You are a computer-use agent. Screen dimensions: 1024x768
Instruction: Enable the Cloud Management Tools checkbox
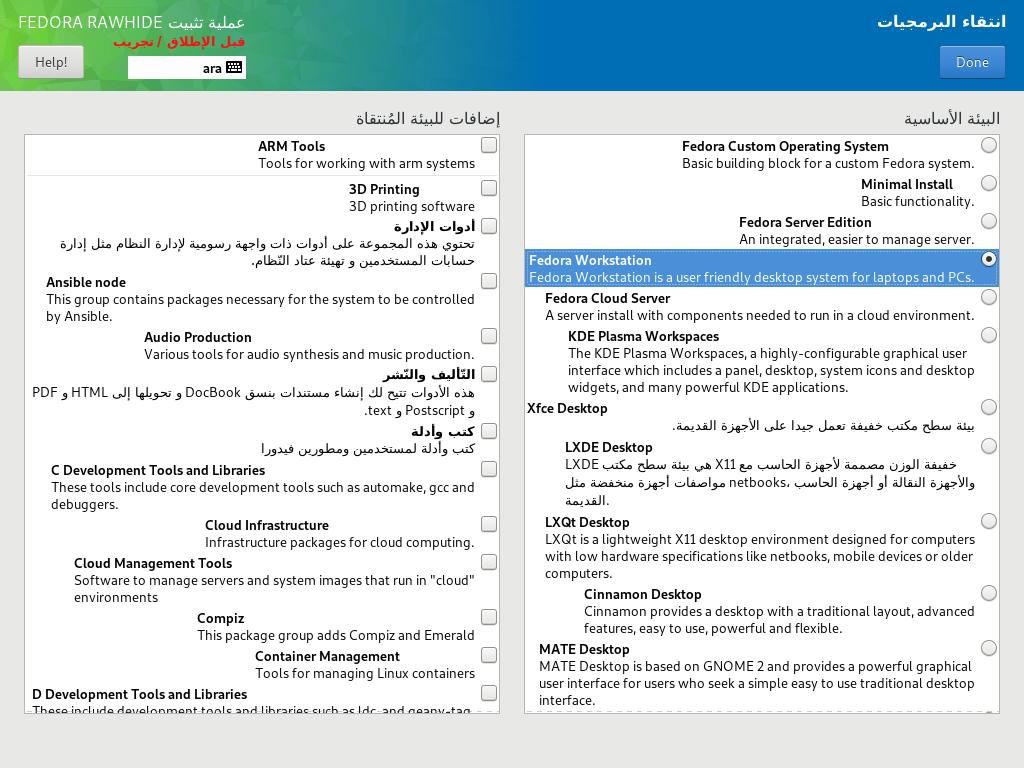489,562
